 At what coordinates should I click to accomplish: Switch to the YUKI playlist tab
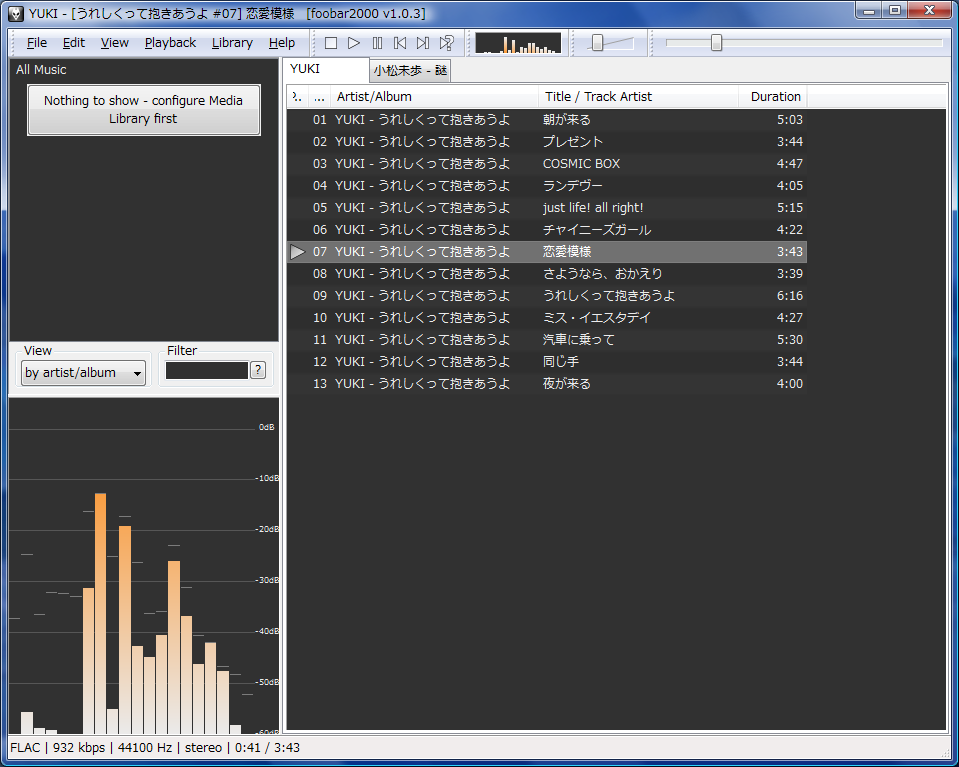(x=325, y=69)
